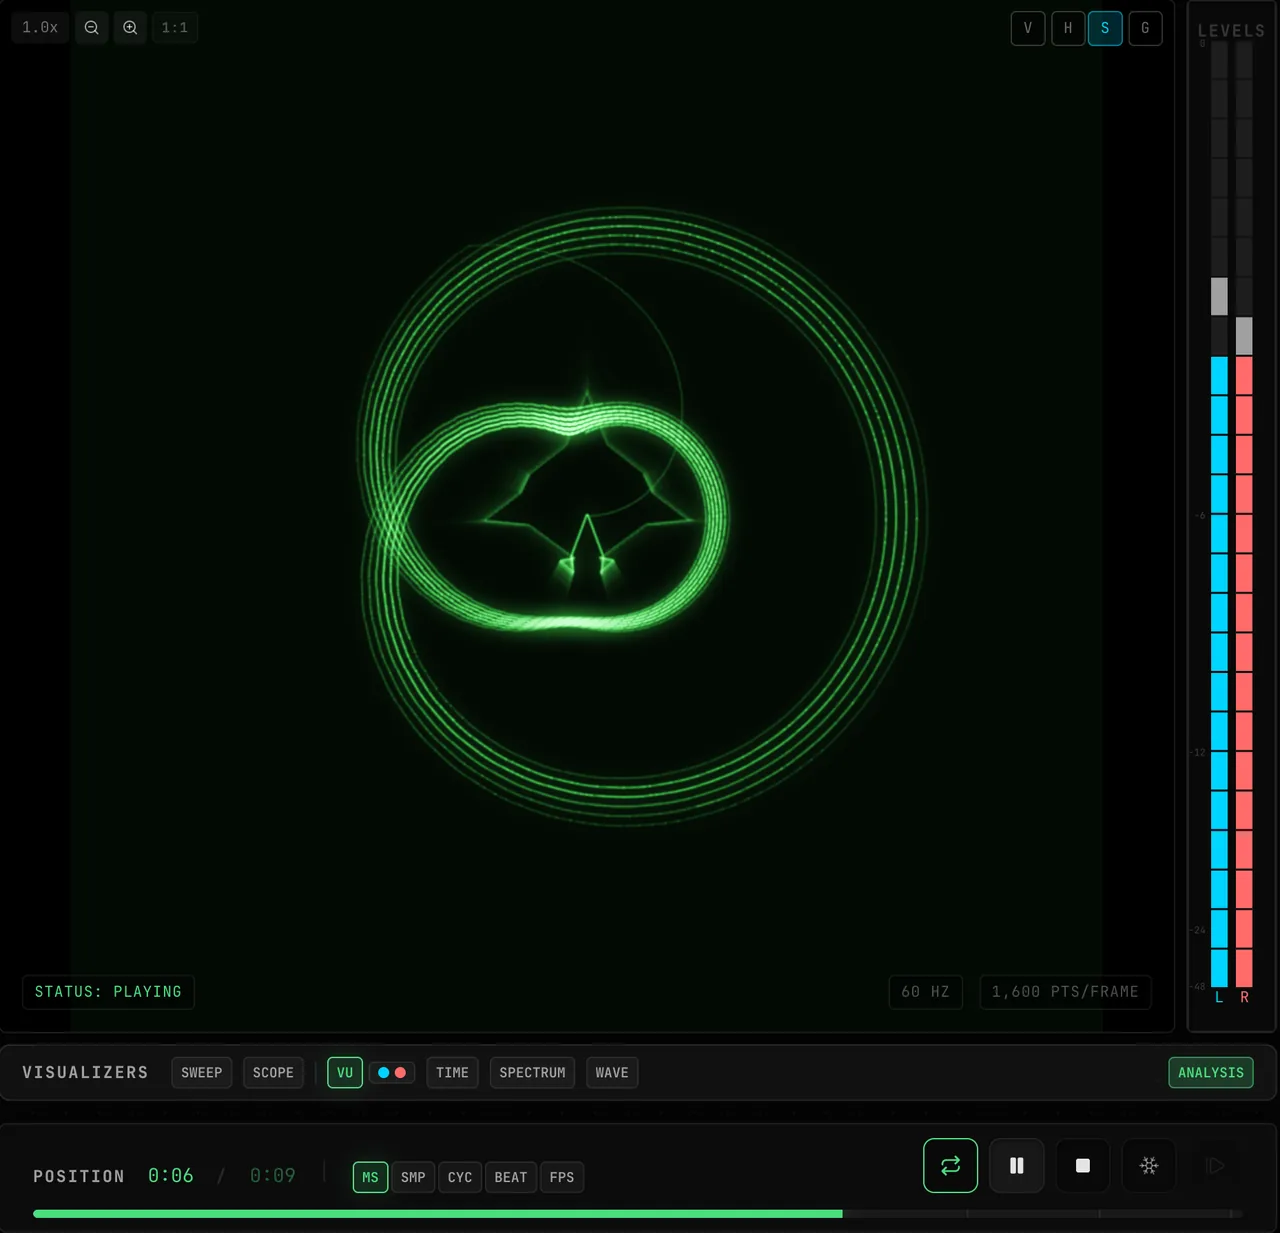
Task: Click the 60 HZ refresh rate badge
Action: pos(926,992)
